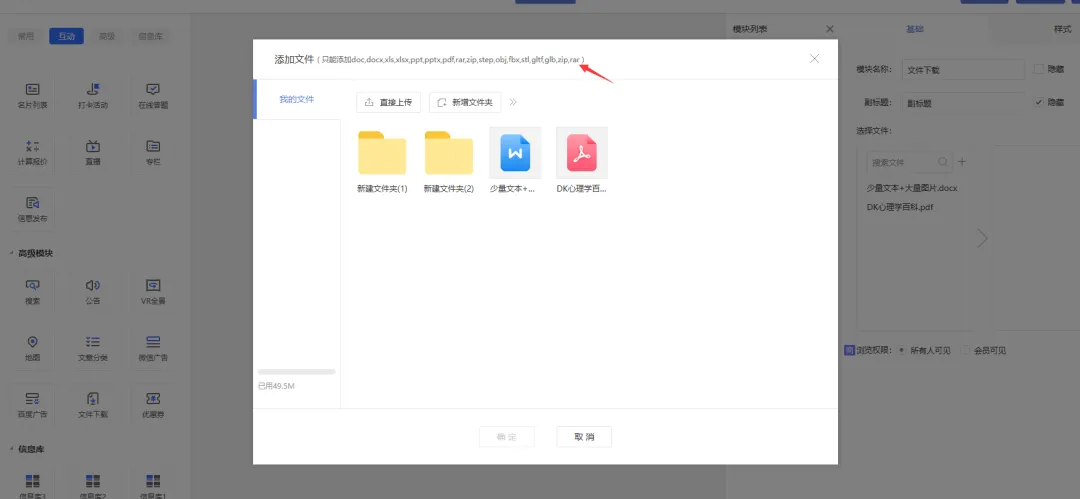
Task: Uncheck 隐藏 checkbox beside 副标题
Action: [x=1039, y=102]
